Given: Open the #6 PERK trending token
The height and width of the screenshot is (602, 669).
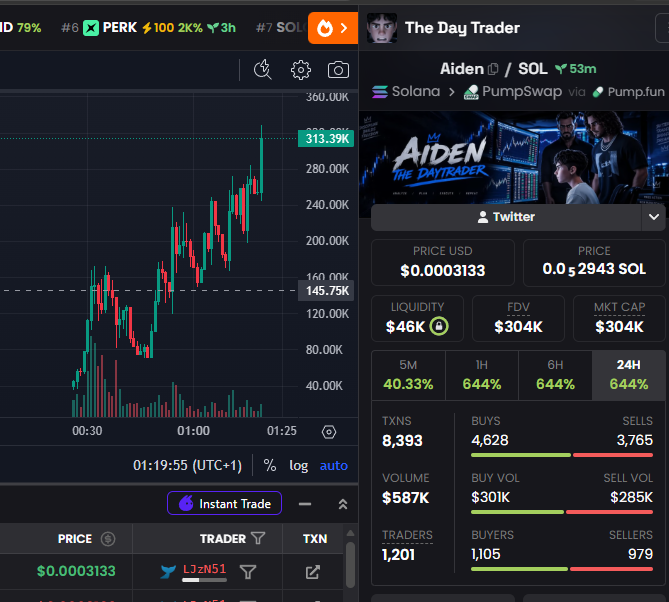Looking at the screenshot, I should coord(148,28).
